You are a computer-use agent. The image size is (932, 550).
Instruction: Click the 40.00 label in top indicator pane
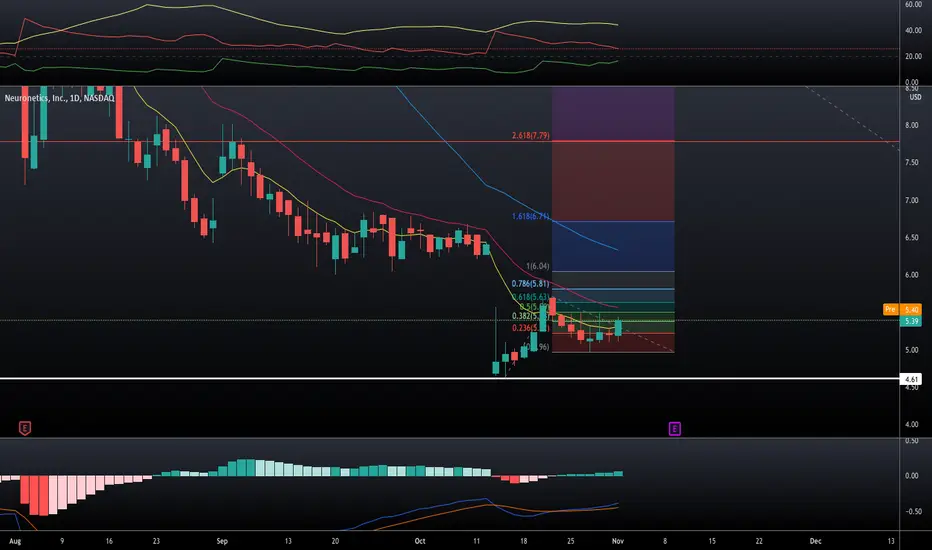click(913, 30)
